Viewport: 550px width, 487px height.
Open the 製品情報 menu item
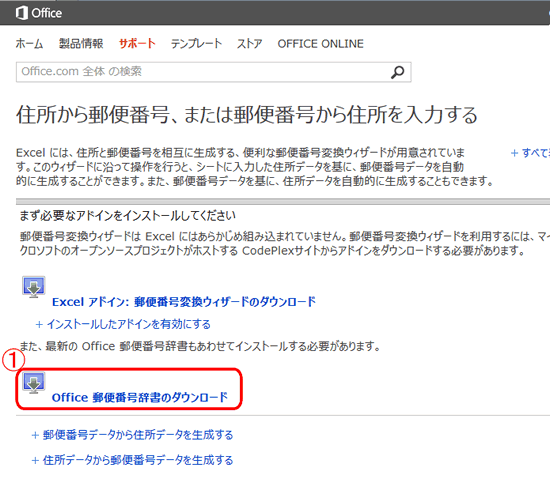coord(81,44)
